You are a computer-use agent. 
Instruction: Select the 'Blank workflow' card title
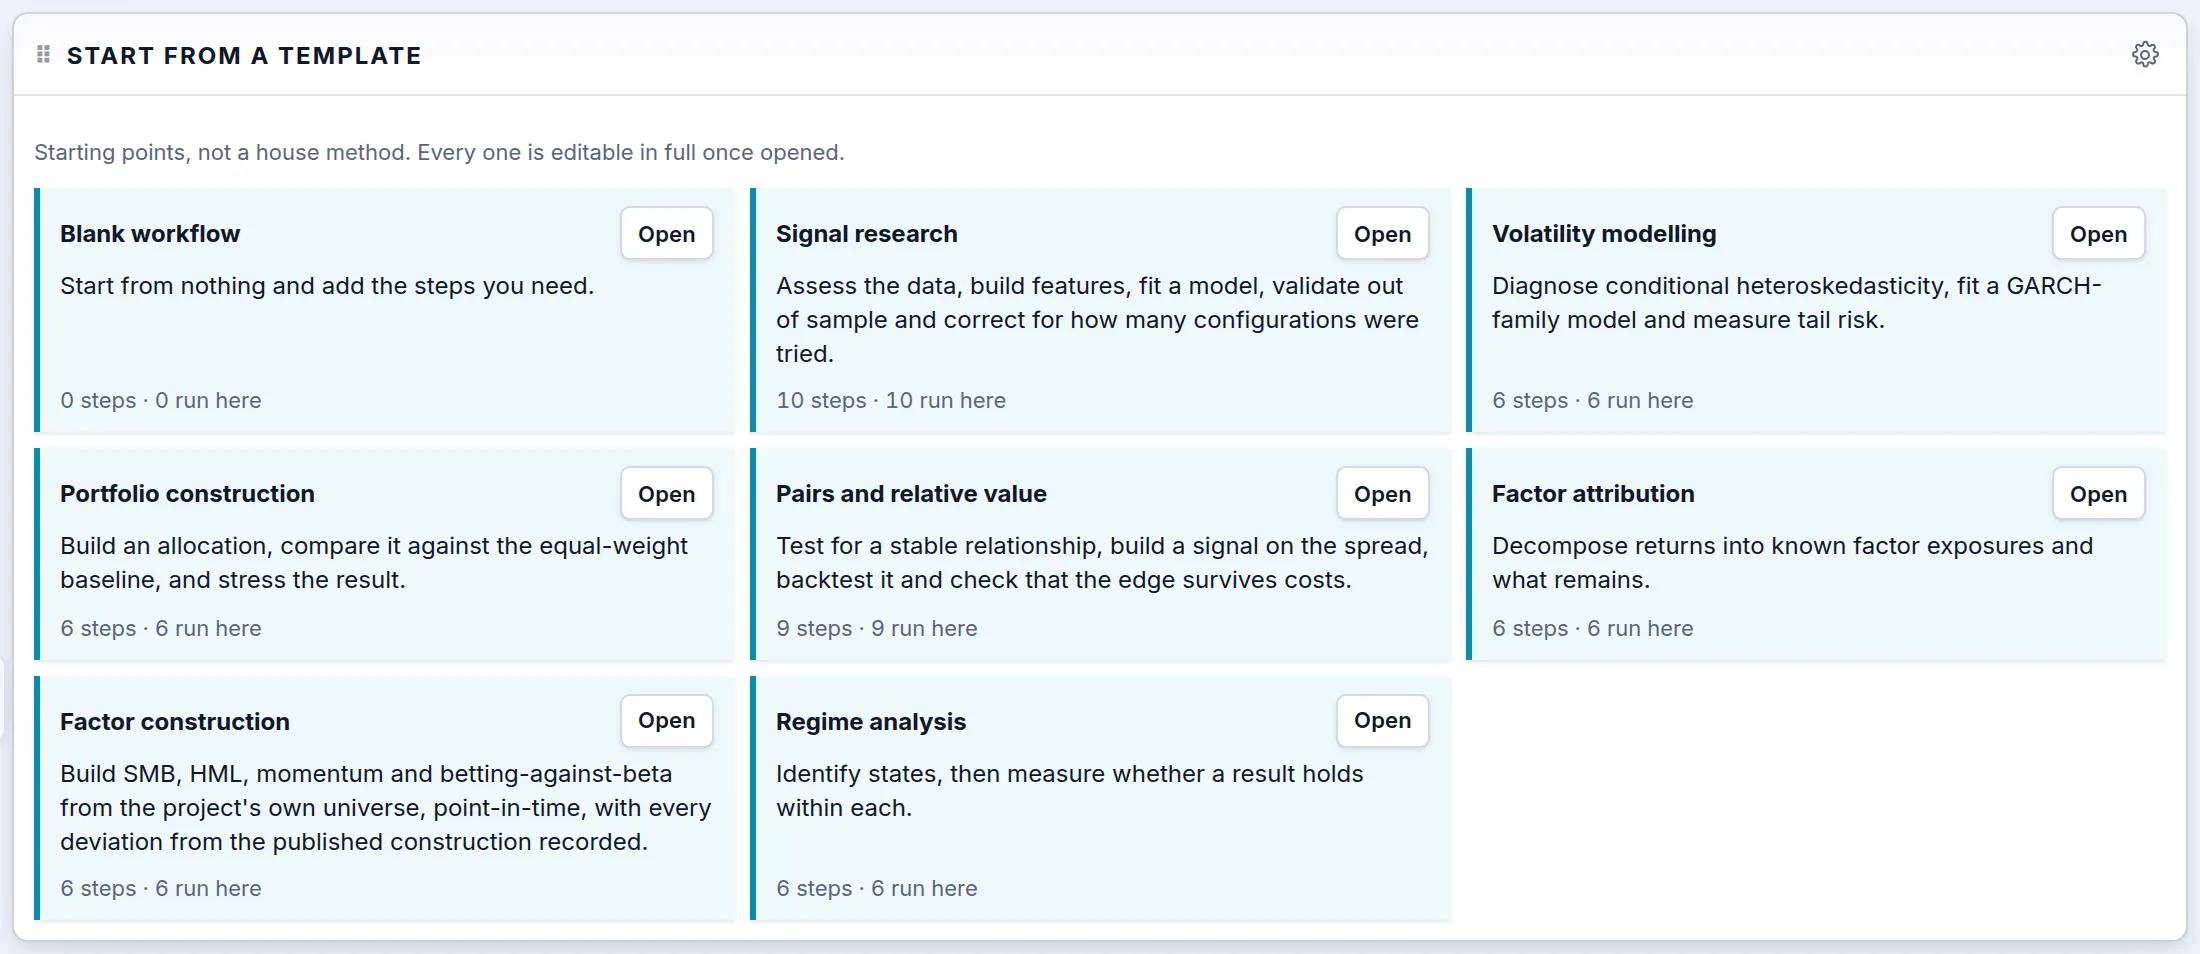(x=150, y=234)
